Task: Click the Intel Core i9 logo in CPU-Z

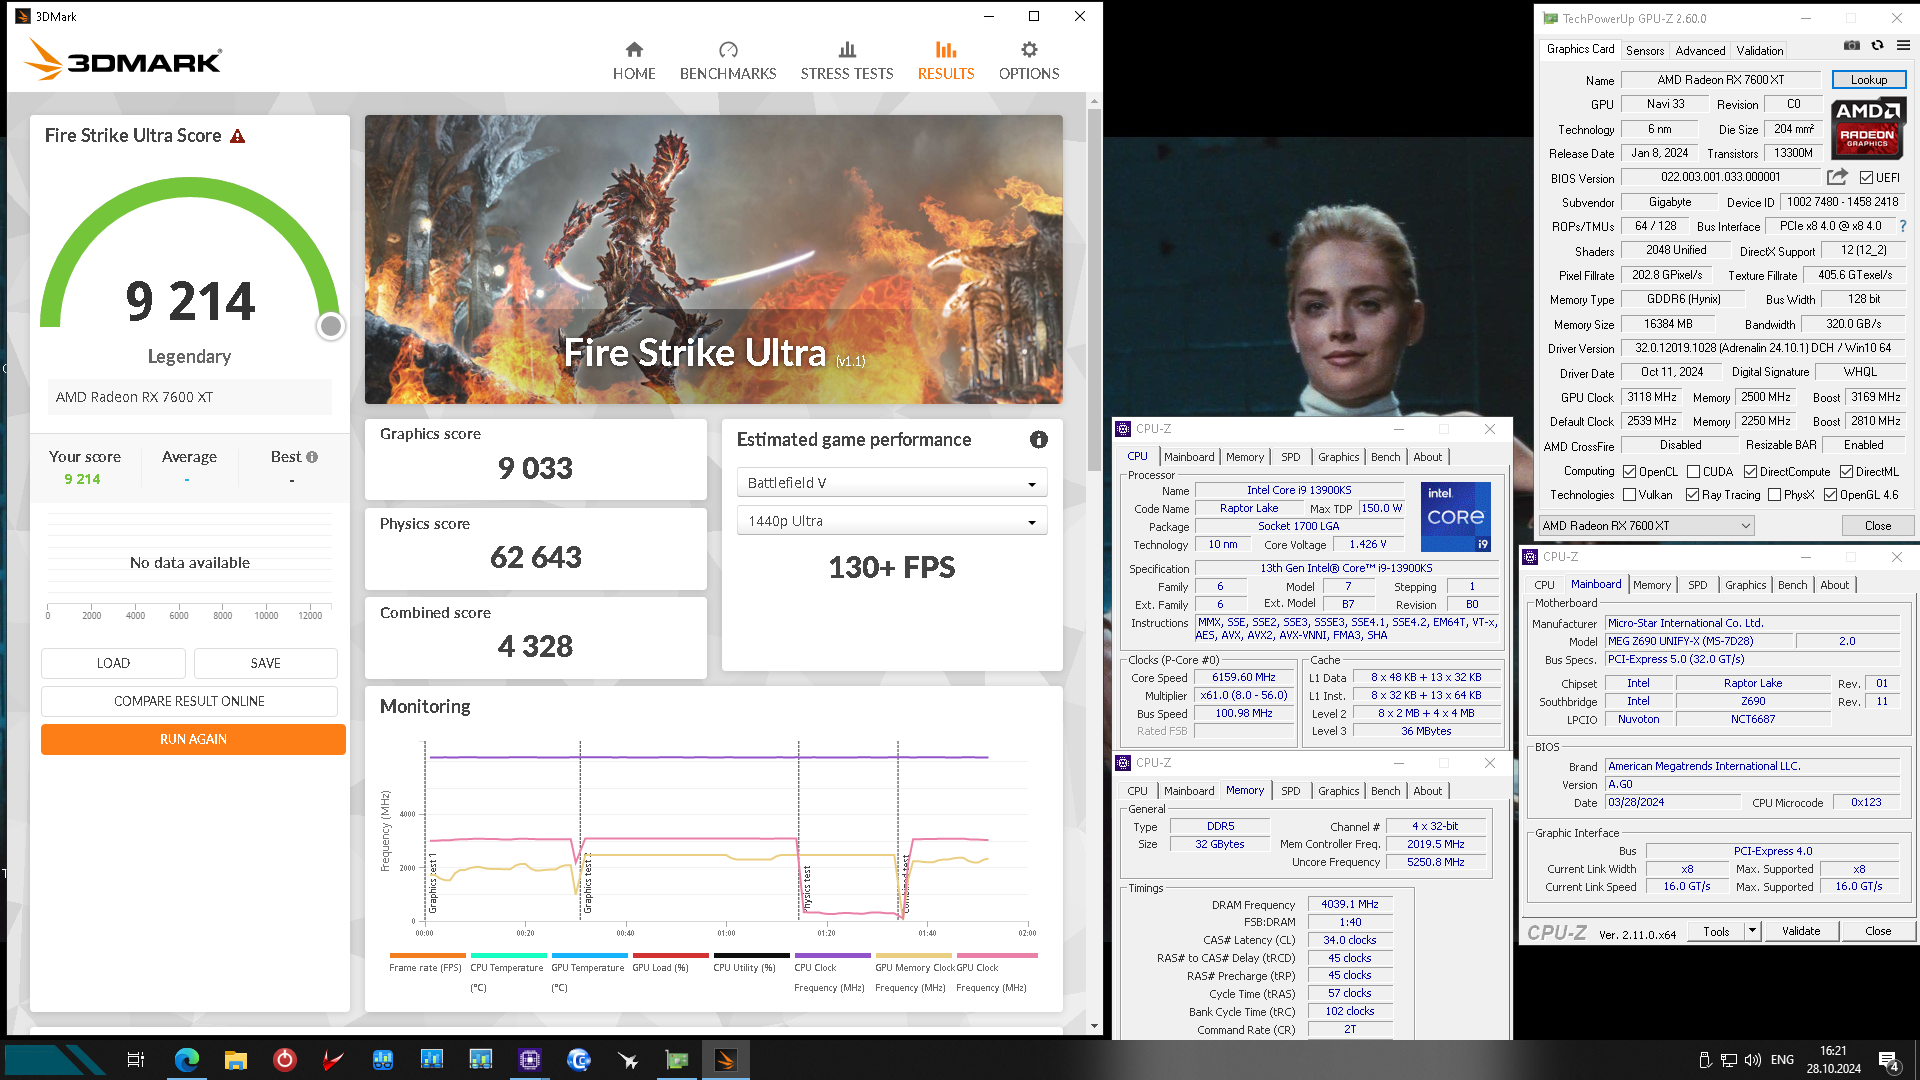Action: point(1456,517)
